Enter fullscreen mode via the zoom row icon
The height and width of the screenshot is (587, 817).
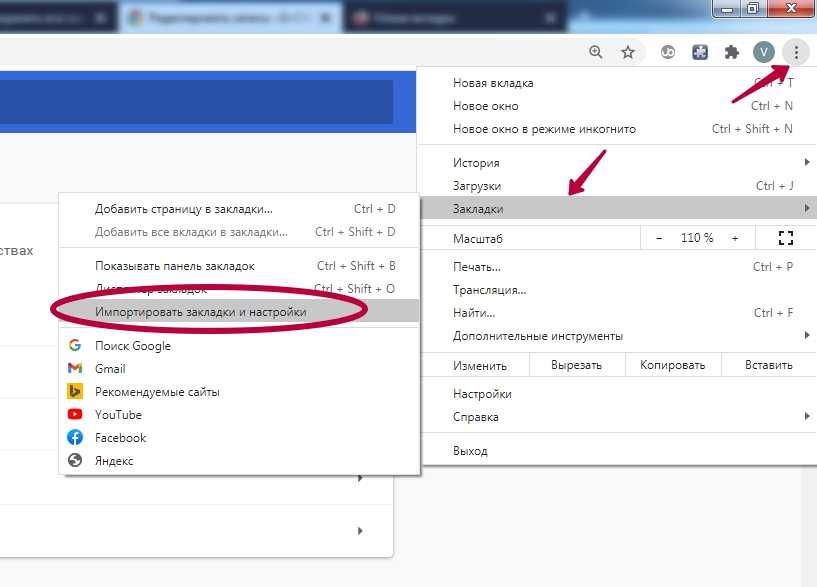(785, 238)
